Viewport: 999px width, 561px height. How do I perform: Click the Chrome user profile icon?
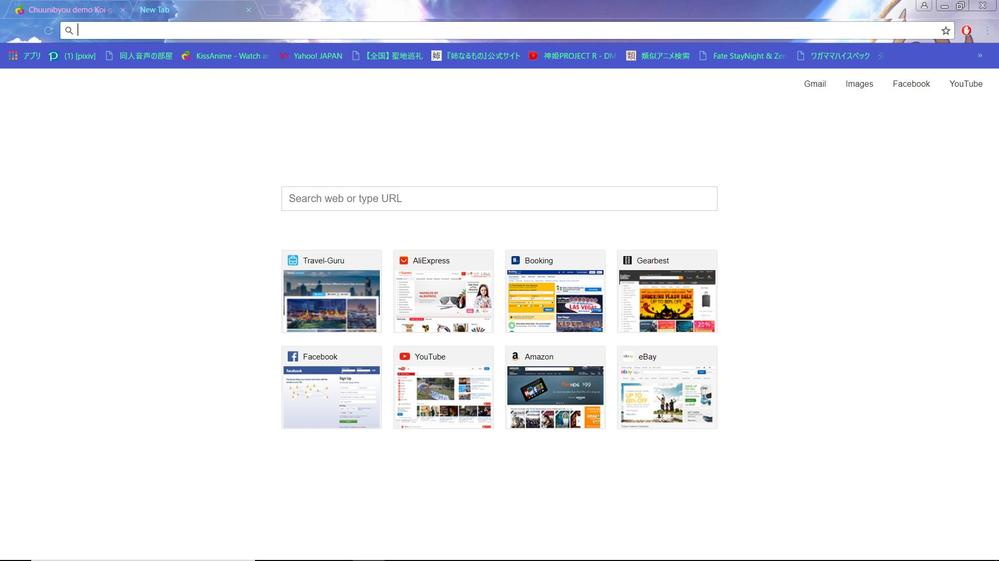(x=924, y=6)
